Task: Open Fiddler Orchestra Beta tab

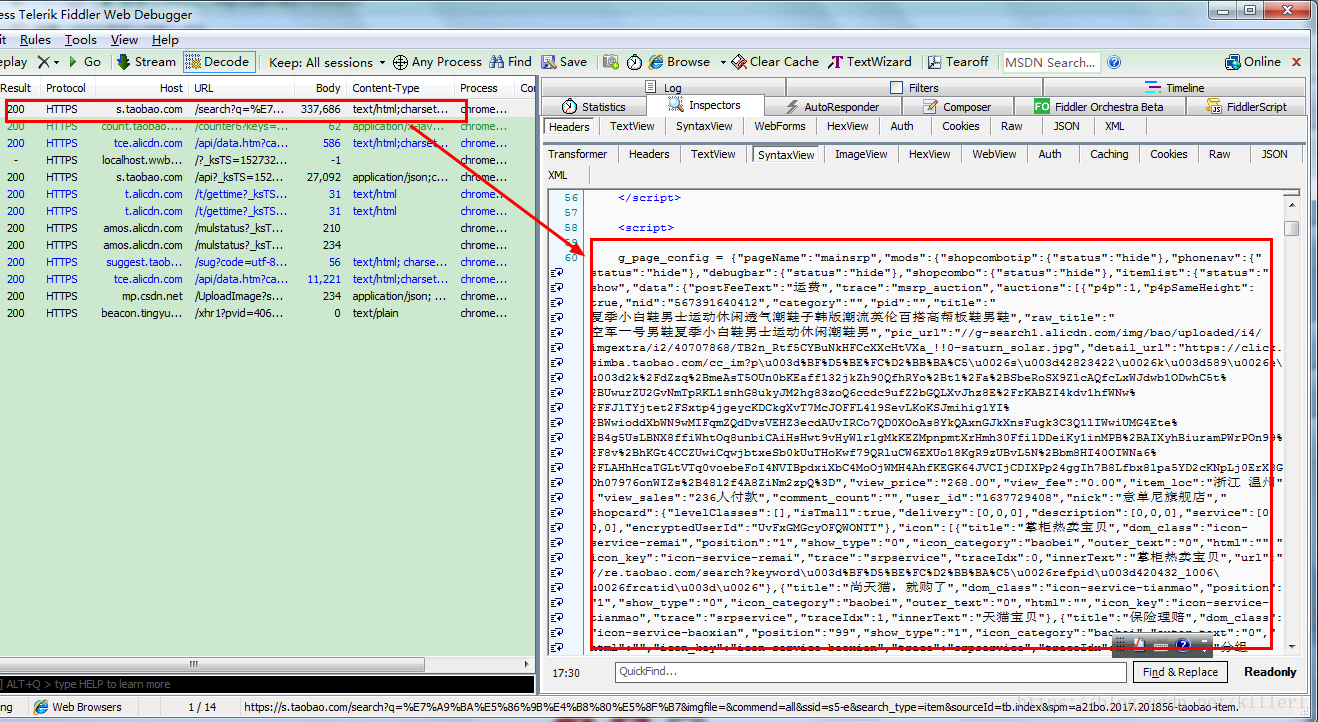Action: [1099, 107]
